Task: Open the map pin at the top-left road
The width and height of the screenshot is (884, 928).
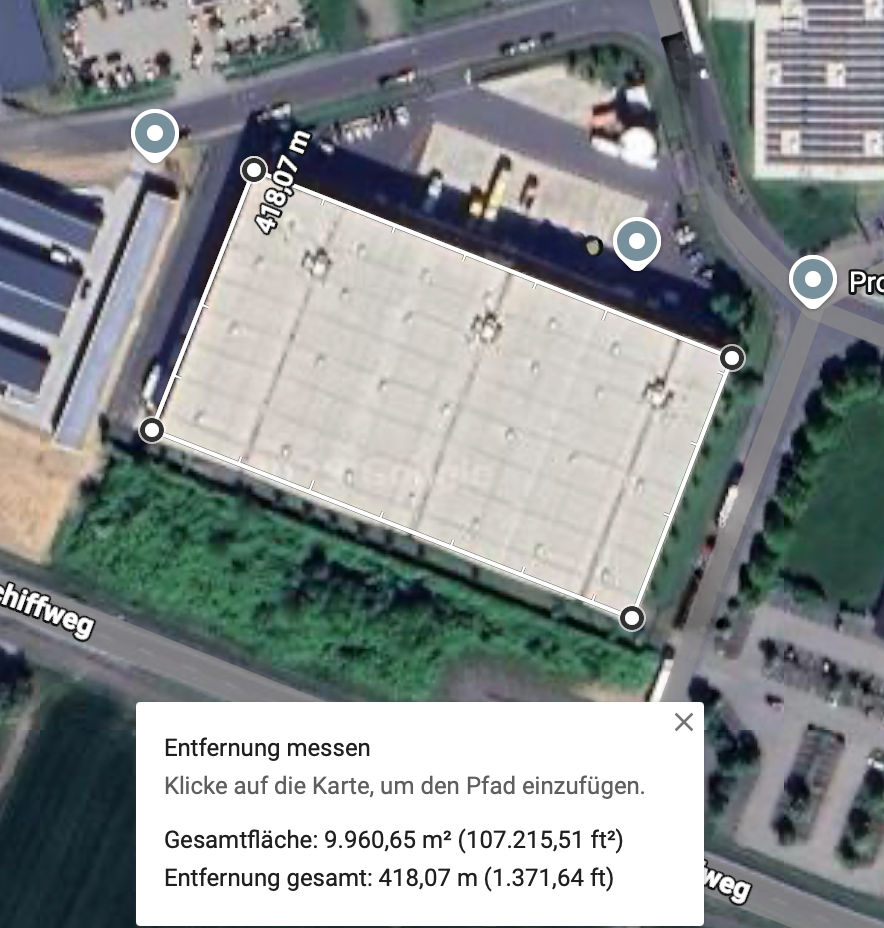Action: tap(155, 136)
